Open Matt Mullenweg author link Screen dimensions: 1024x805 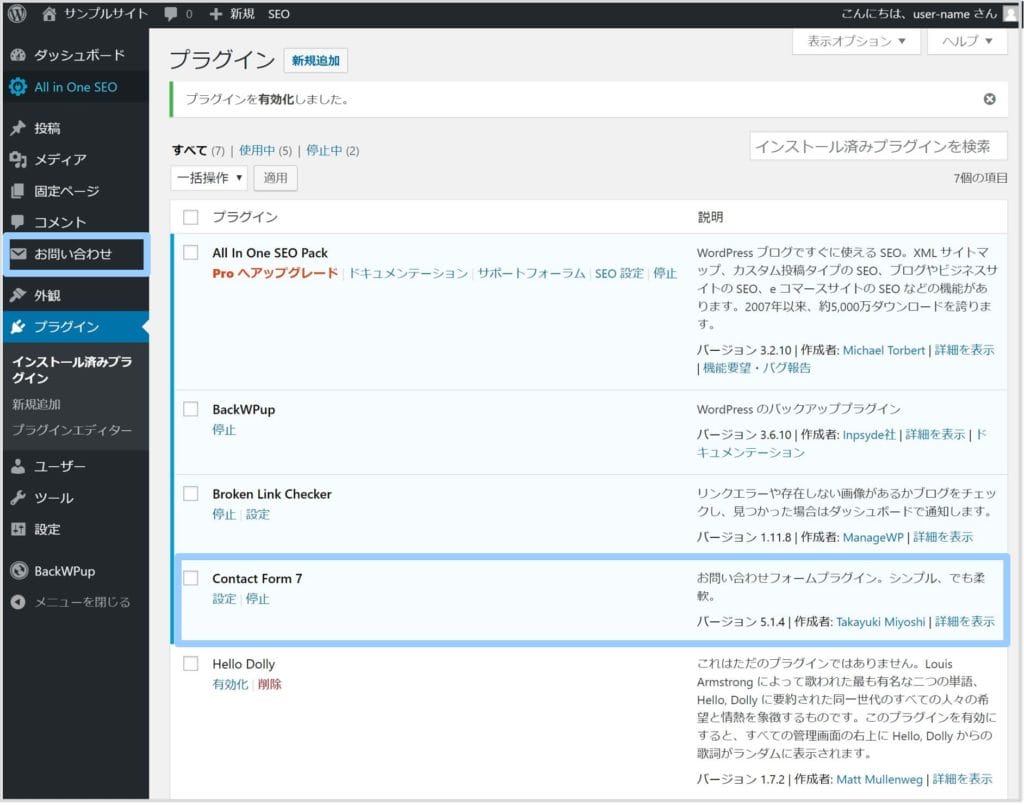pyautogui.click(x=879, y=779)
